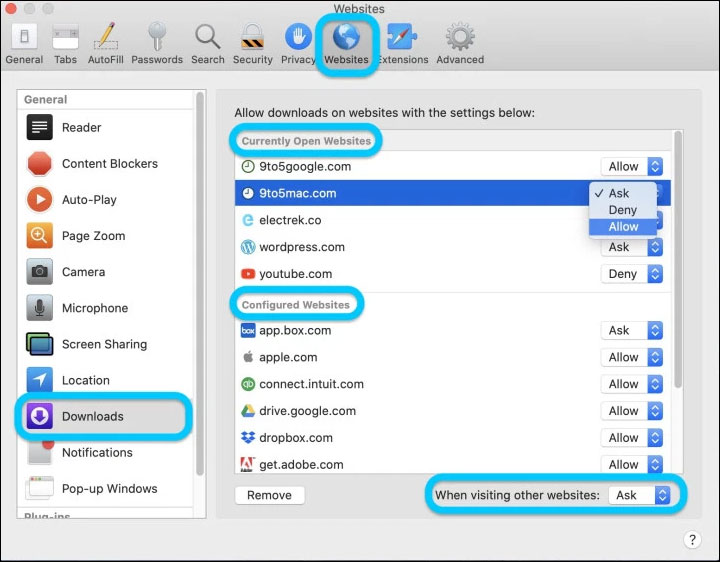Select Downloads in the sidebar
Screen dimensions: 720x562
tap(104, 416)
